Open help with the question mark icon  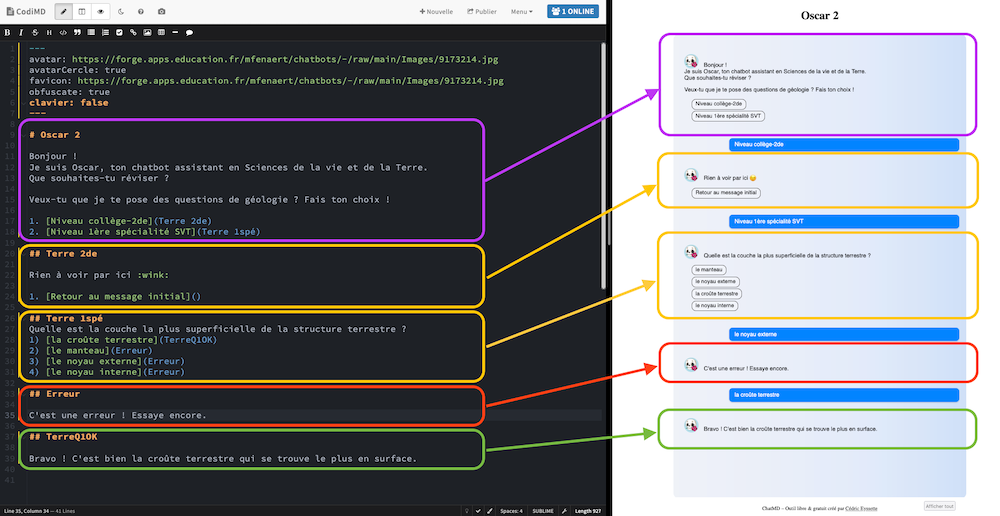click(141, 12)
